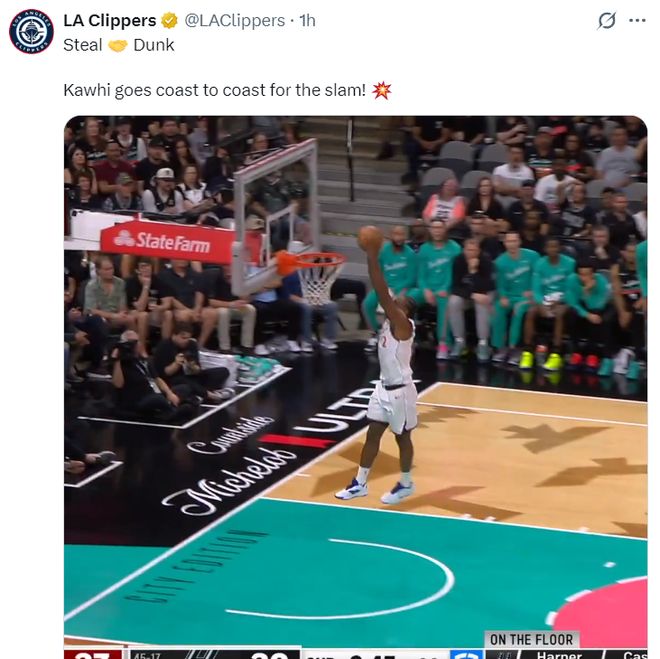Open the Grok explain-post icon
The width and height of the screenshot is (660, 659).
pyautogui.click(x=607, y=21)
